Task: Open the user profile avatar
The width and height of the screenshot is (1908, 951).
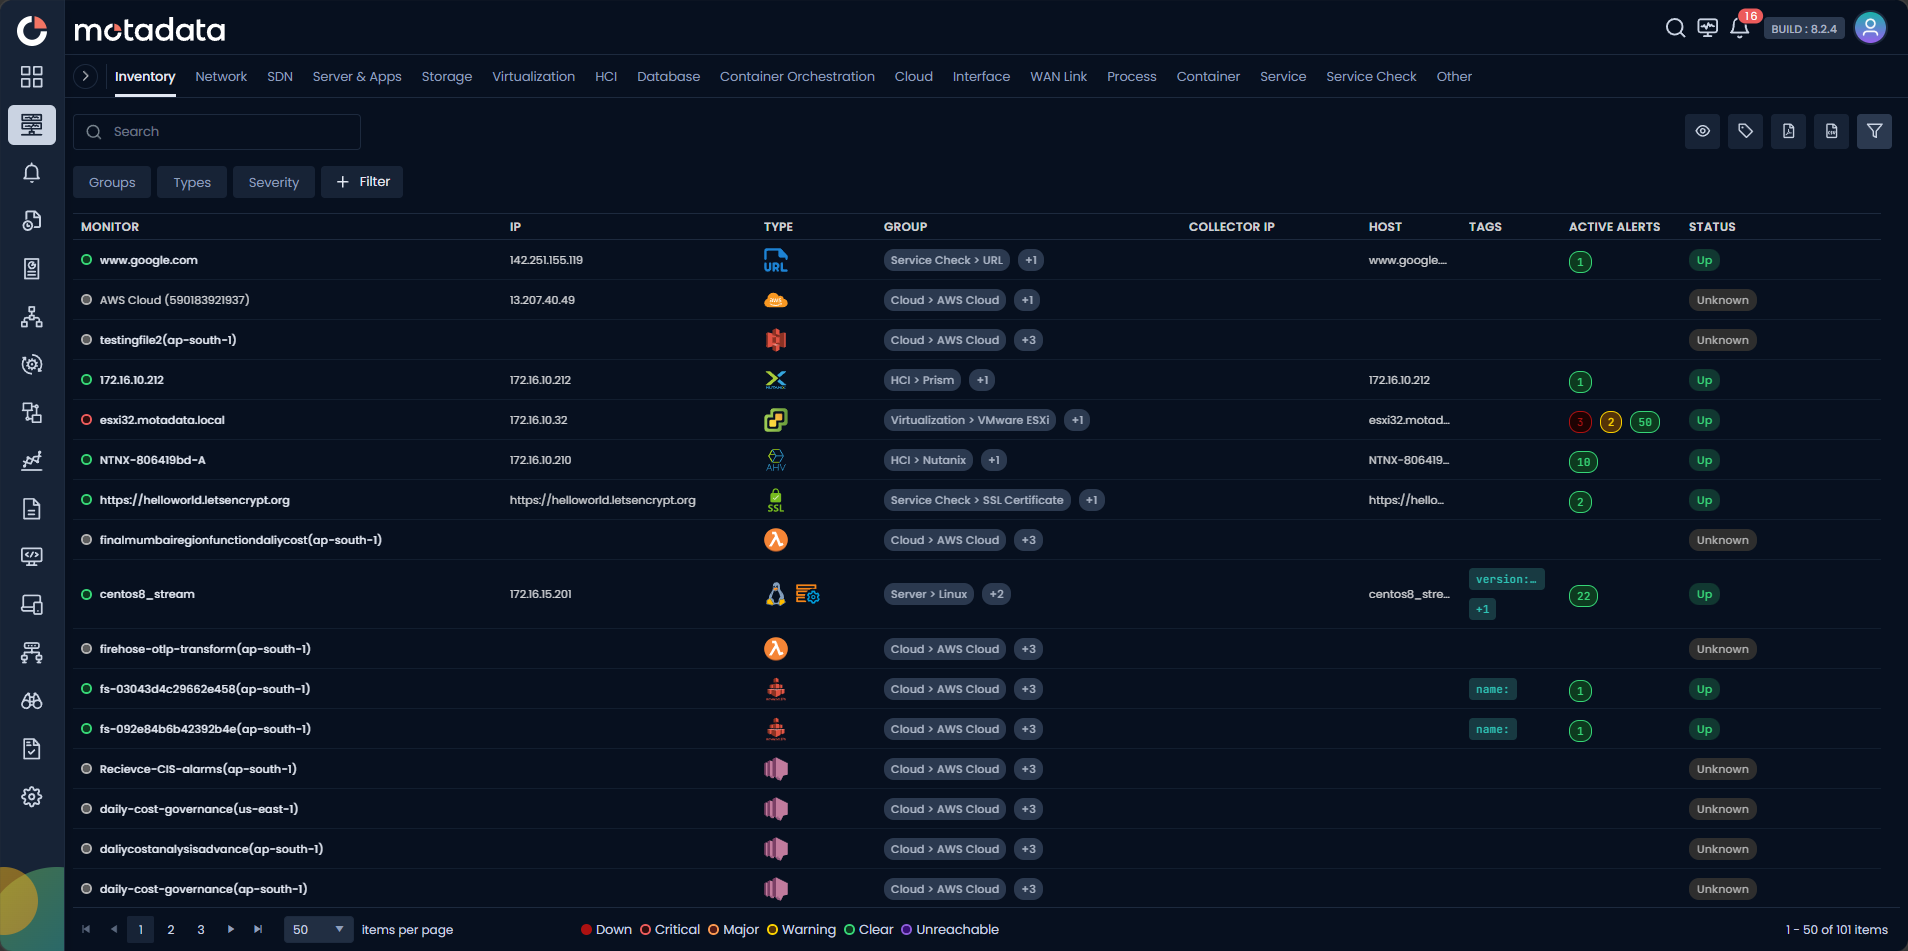Action: pos(1870,28)
